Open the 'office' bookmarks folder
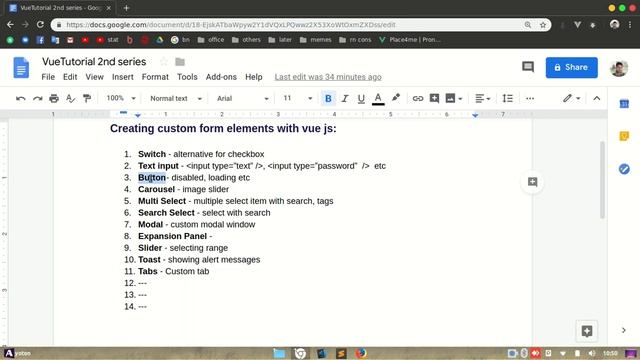 pyautogui.click(x=211, y=40)
